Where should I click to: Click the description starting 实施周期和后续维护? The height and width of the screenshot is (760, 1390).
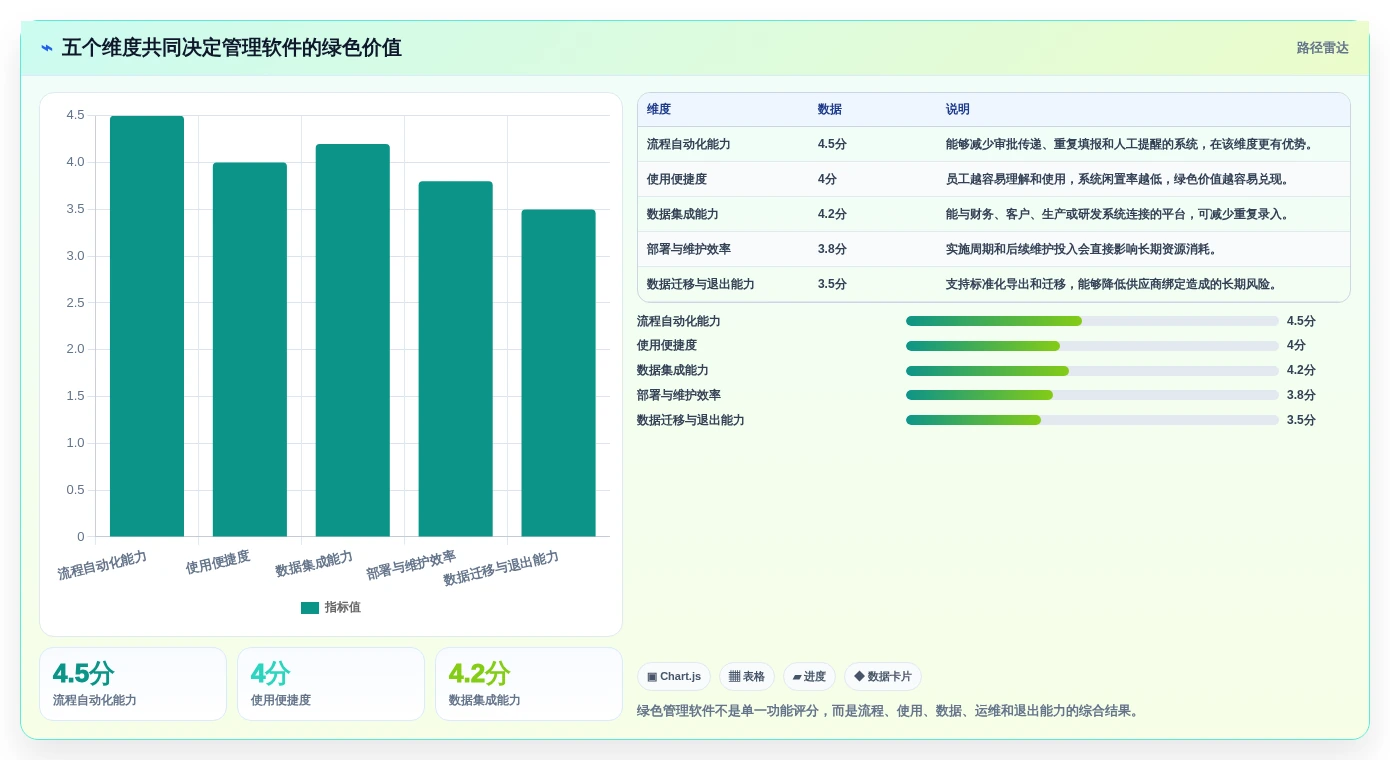click(x=1081, y=249)
